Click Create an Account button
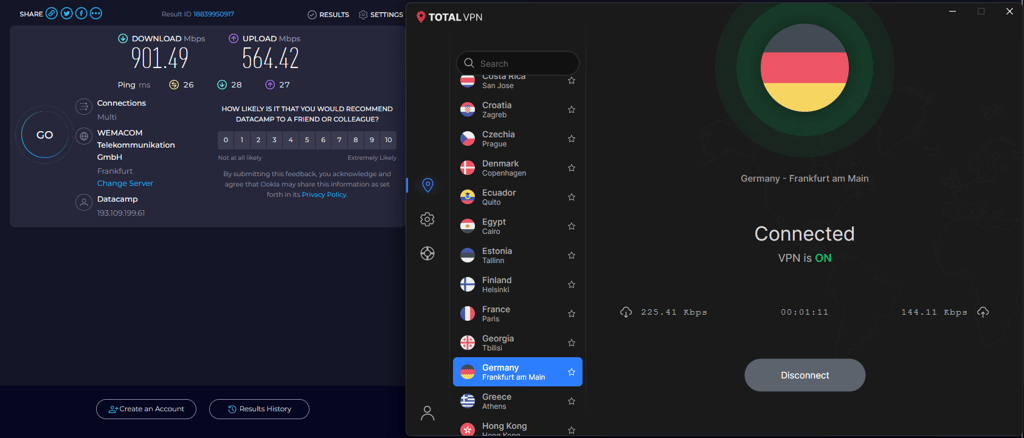Viewport: 1024px width, 438px height. (x=146, y=409)
